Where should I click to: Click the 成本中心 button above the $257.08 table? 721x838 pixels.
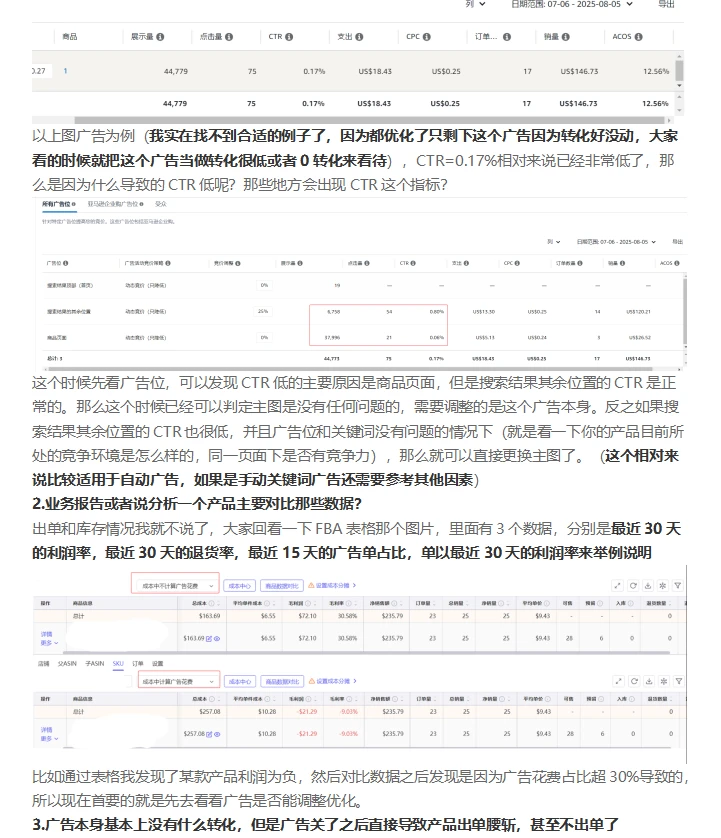(x=240, y=682)
